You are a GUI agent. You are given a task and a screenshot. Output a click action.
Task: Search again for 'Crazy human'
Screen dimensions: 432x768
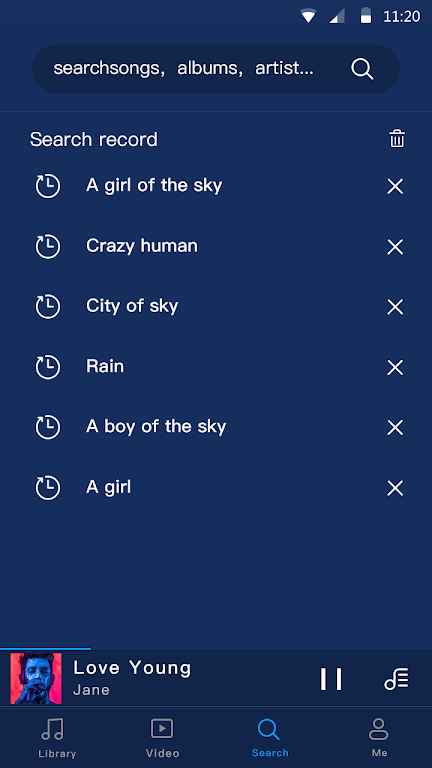coord(142,245)
